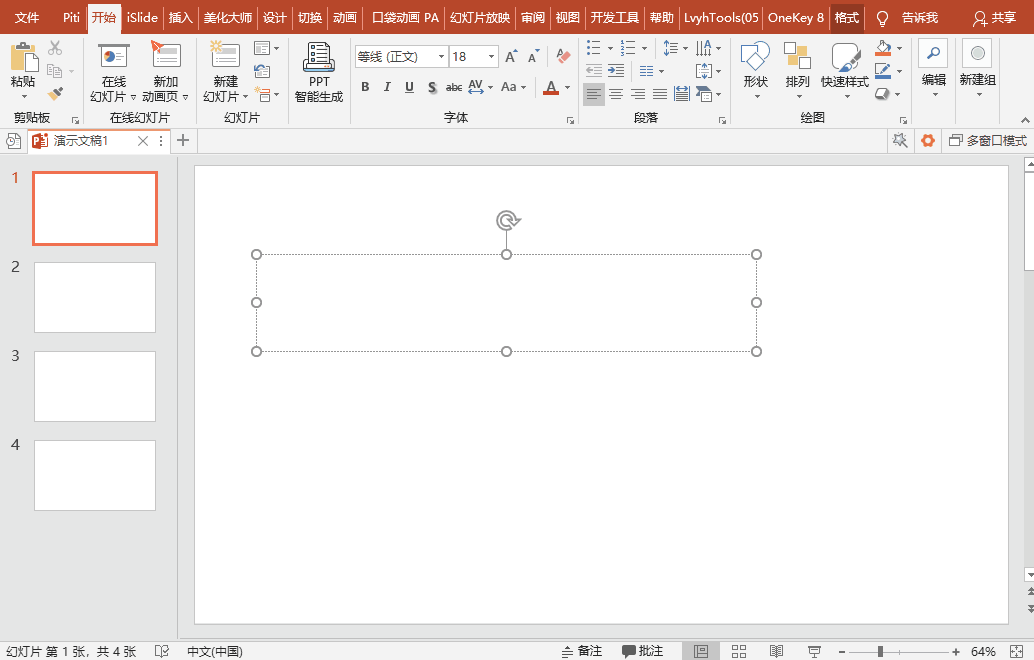Viewport: 1034px width, 660px height.
Task: Click the font color A swatch
Action: (x=551, y=87)
